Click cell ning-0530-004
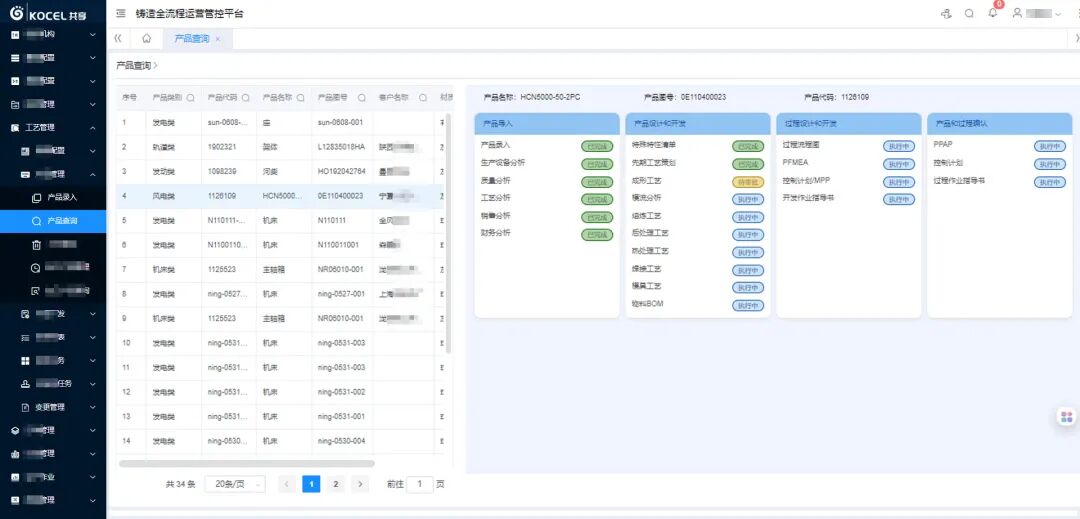The height and width of the screenshot is (519, 1080). click(342, 441)
